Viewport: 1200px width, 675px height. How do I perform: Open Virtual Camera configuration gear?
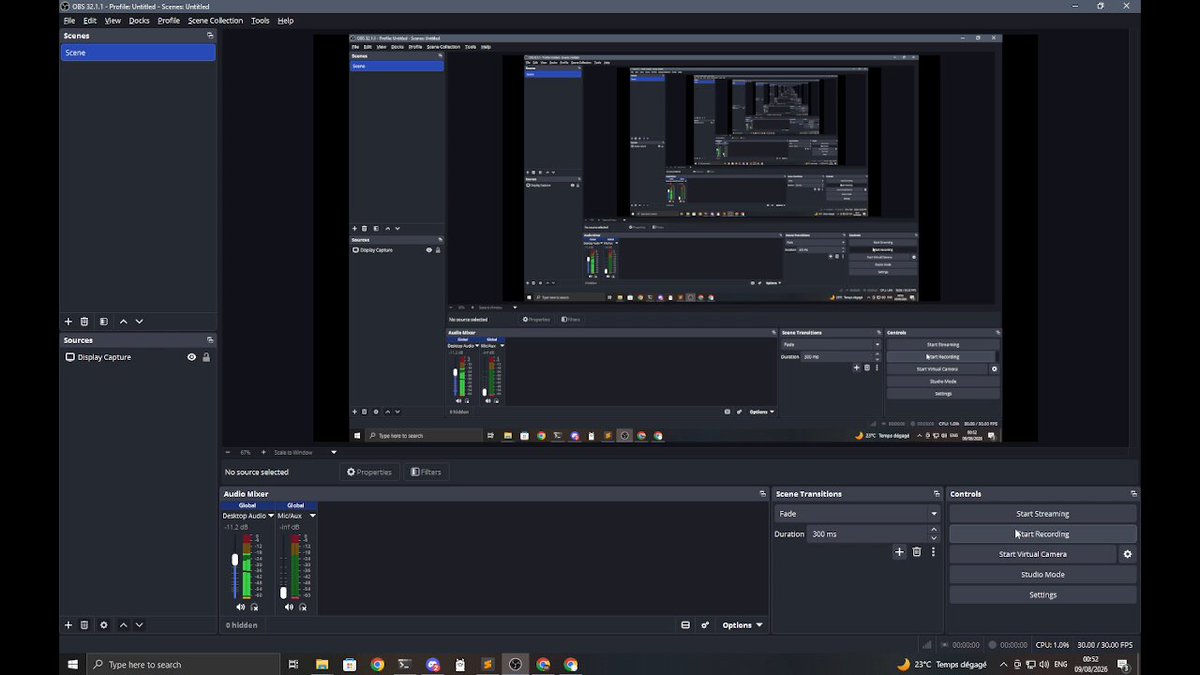1128,554
